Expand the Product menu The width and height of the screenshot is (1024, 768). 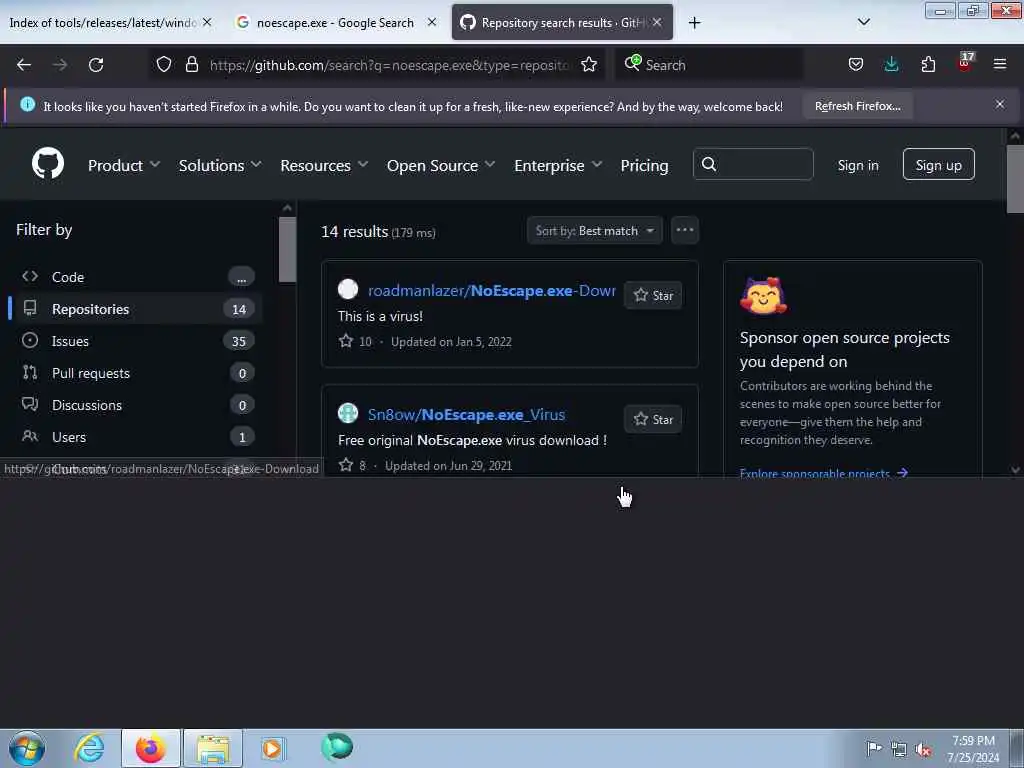pyautogui.click(x=124, y=165)
